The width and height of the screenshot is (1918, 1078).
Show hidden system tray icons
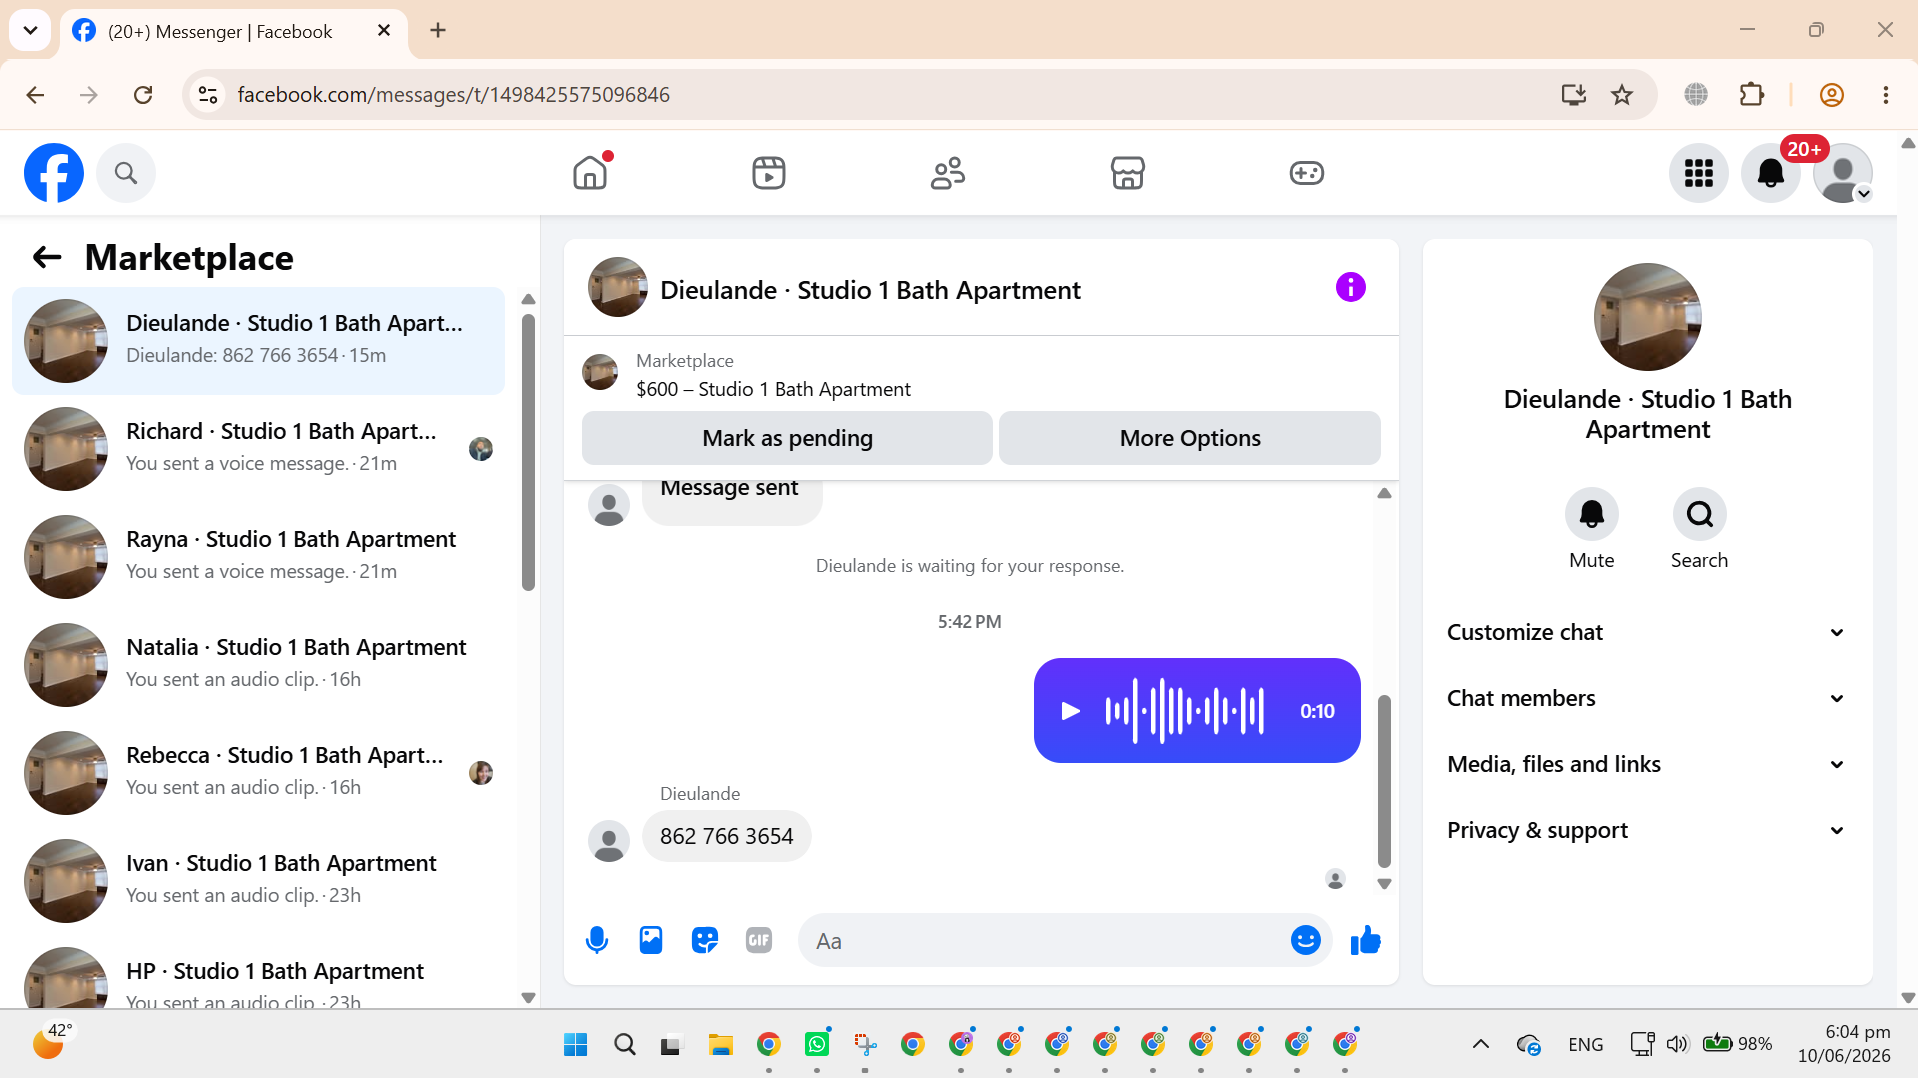coord(1480,1044)
